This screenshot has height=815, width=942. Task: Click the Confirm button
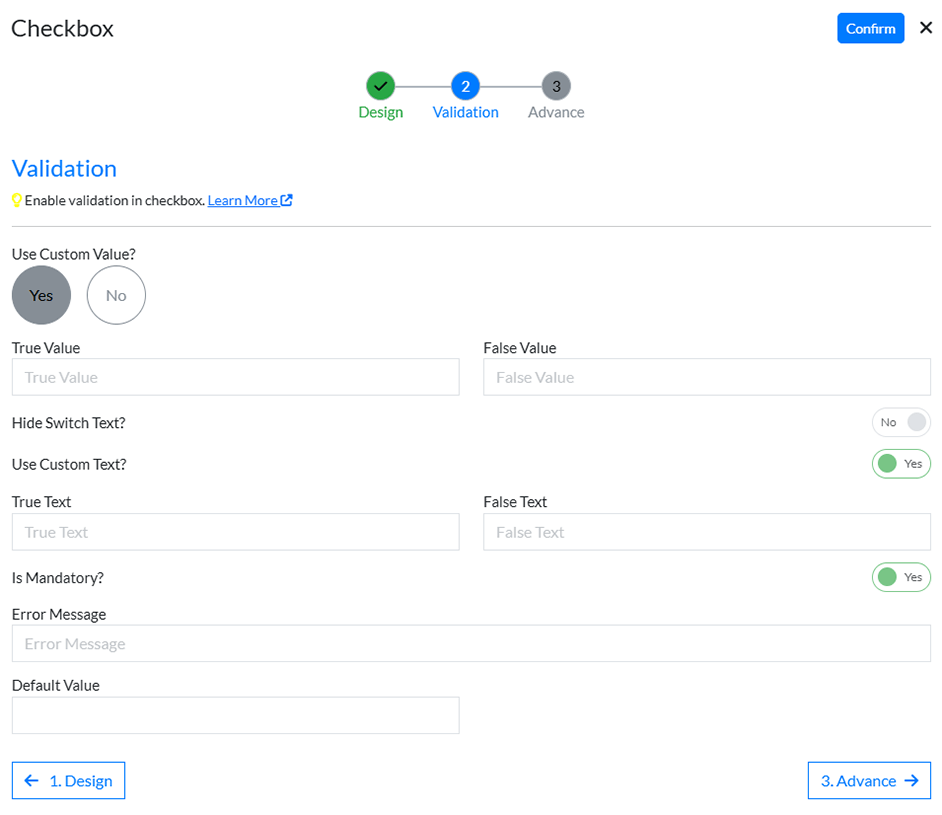(x=870, y=28)
